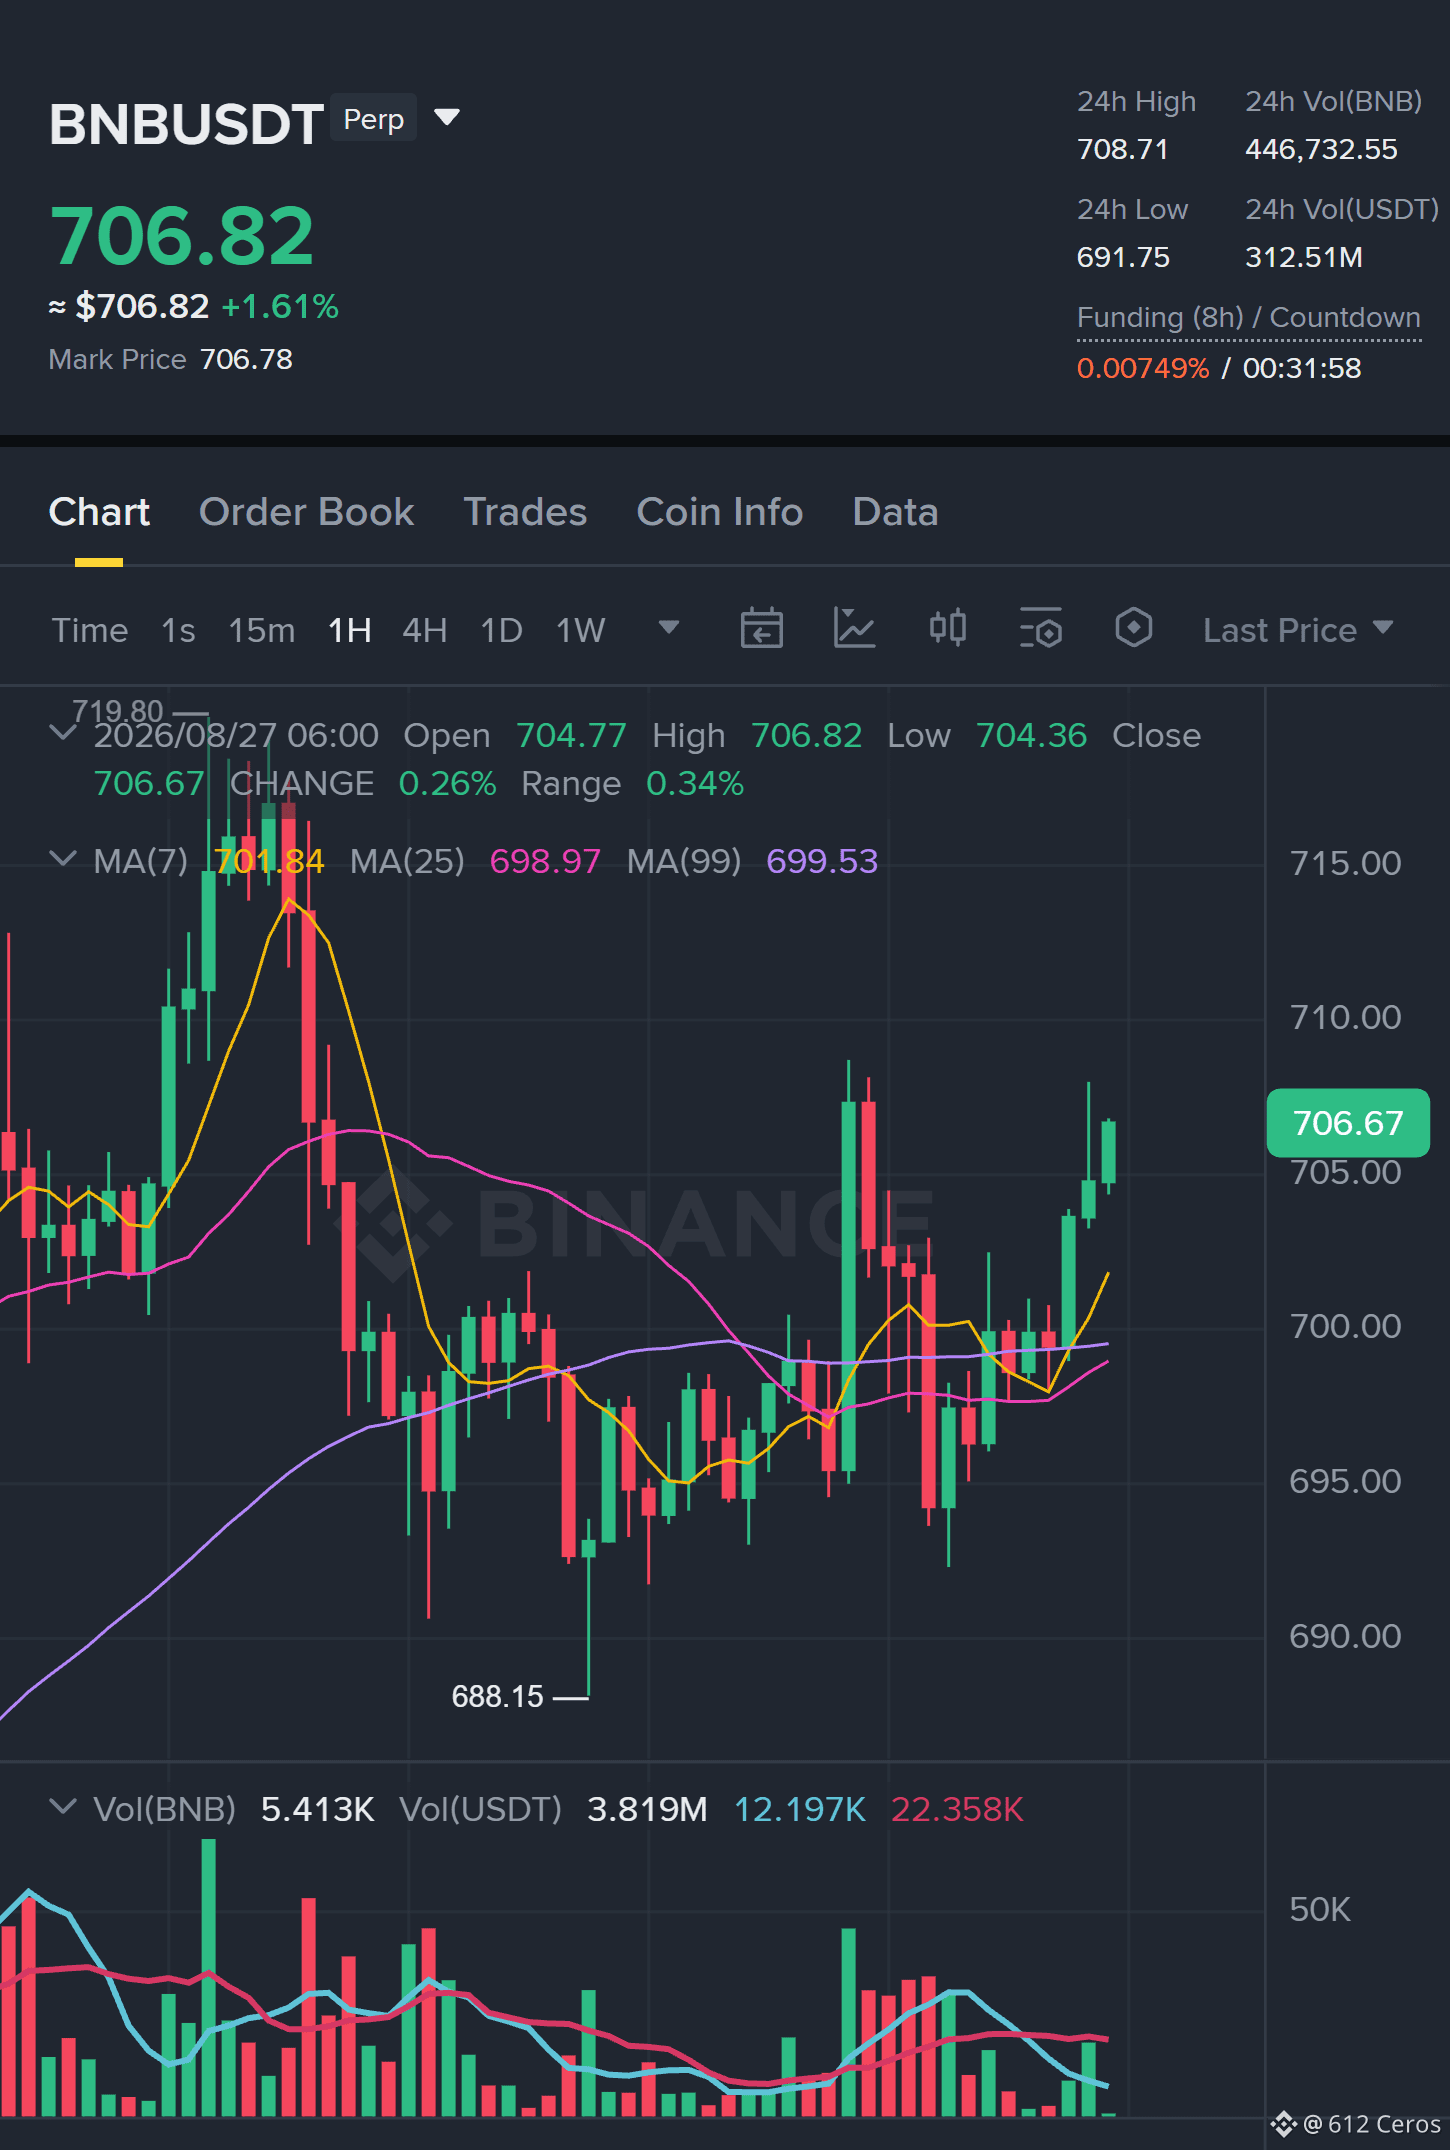Collapse the MA indicator legend chevron
The height and width of the screenshot is (2150, 1450).
63,859
